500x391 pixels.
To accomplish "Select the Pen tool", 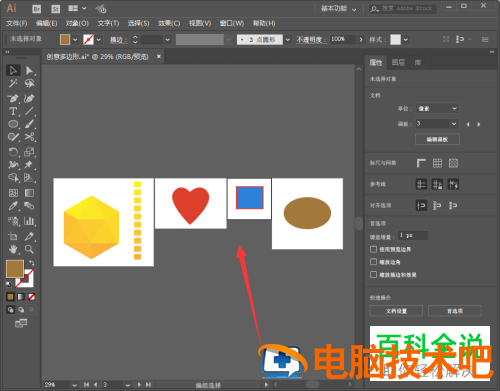I will click(13, 98).
